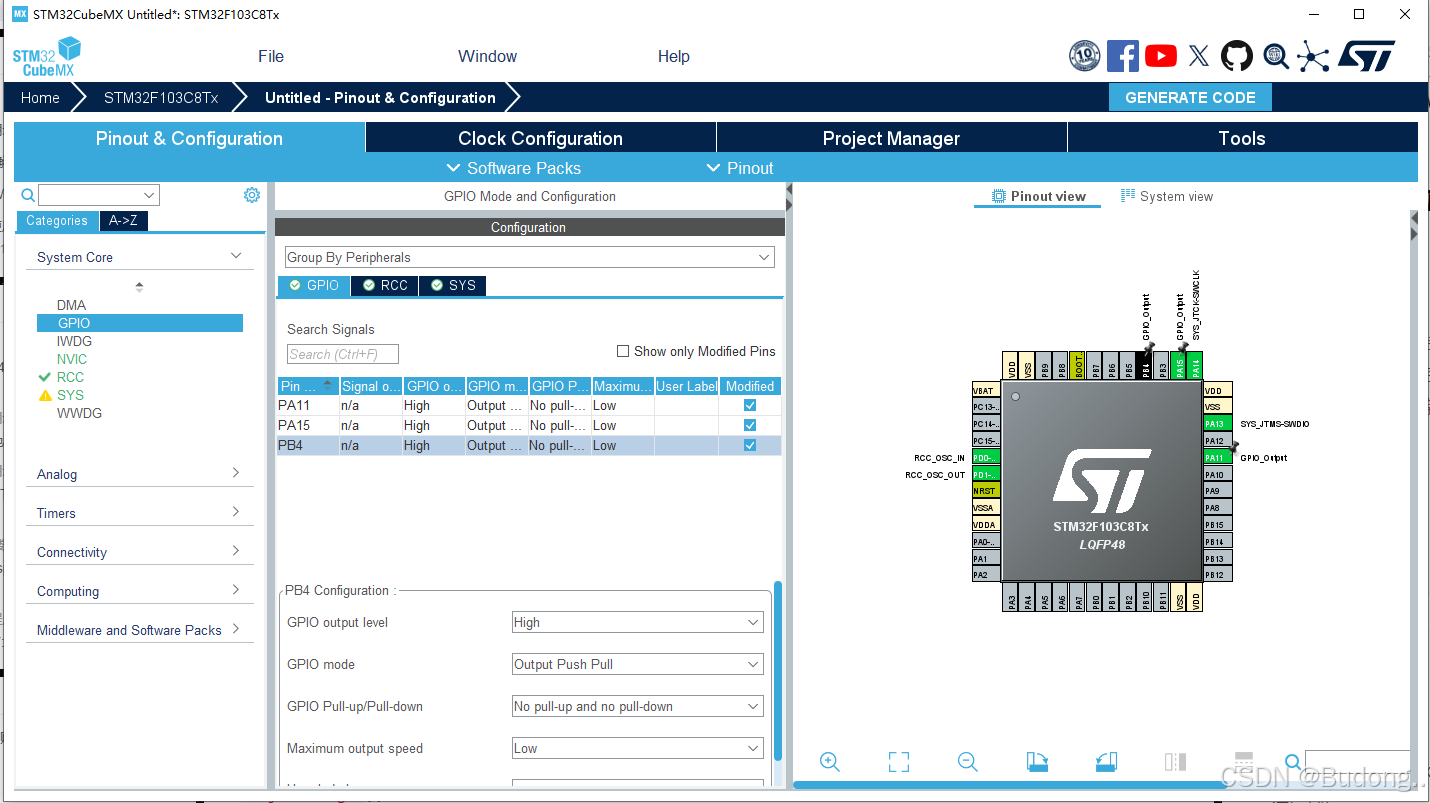Zoom in on the pinout view

click(x=829, y=762)
